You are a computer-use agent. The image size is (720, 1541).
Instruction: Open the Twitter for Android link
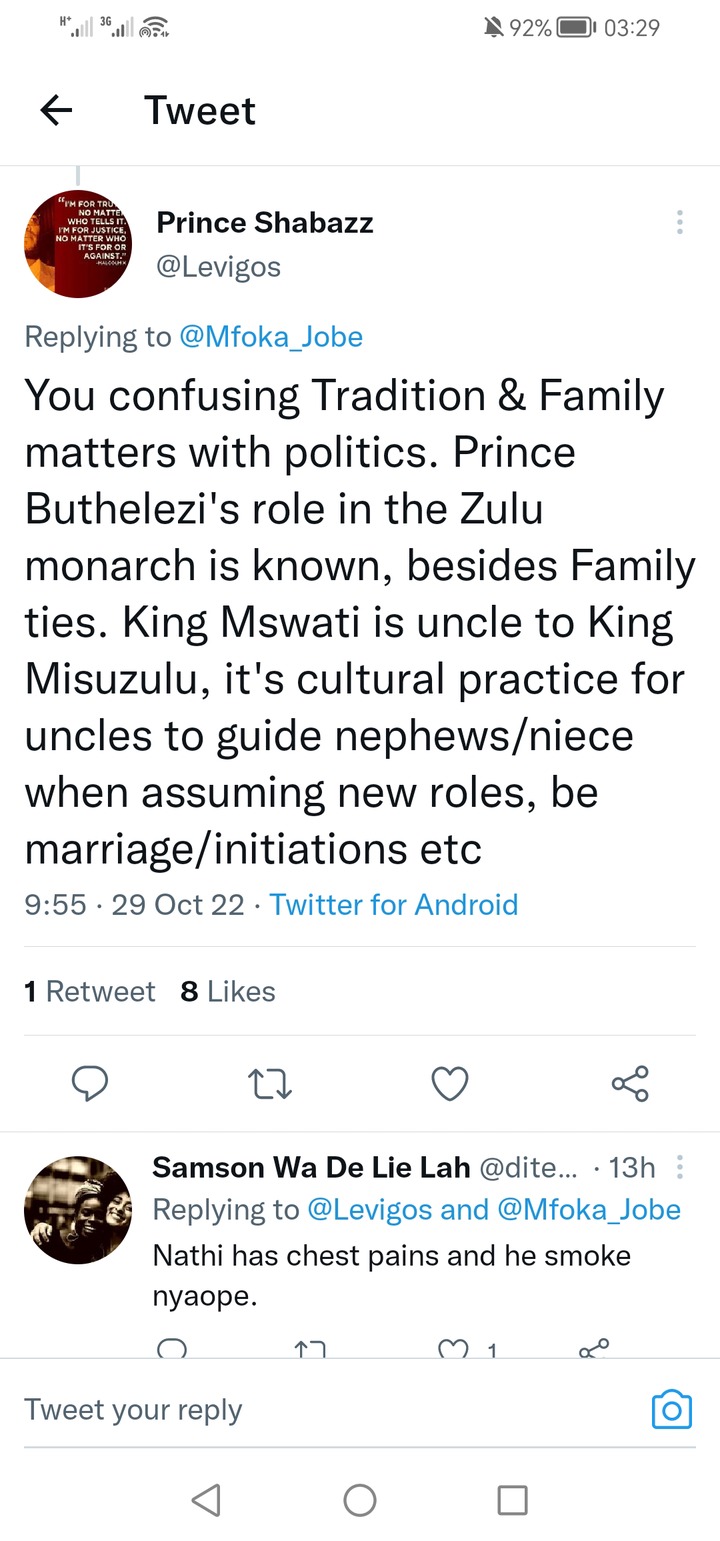coord(394,904)
